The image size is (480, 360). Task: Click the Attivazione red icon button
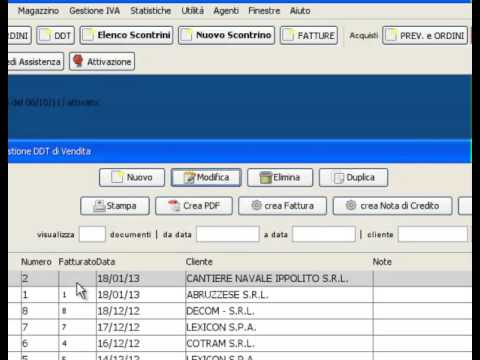(x=102, y=62)
